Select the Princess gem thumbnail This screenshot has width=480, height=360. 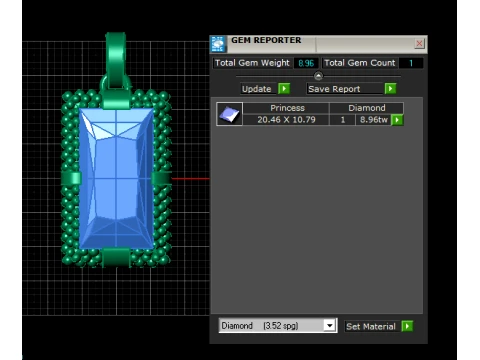229,114
